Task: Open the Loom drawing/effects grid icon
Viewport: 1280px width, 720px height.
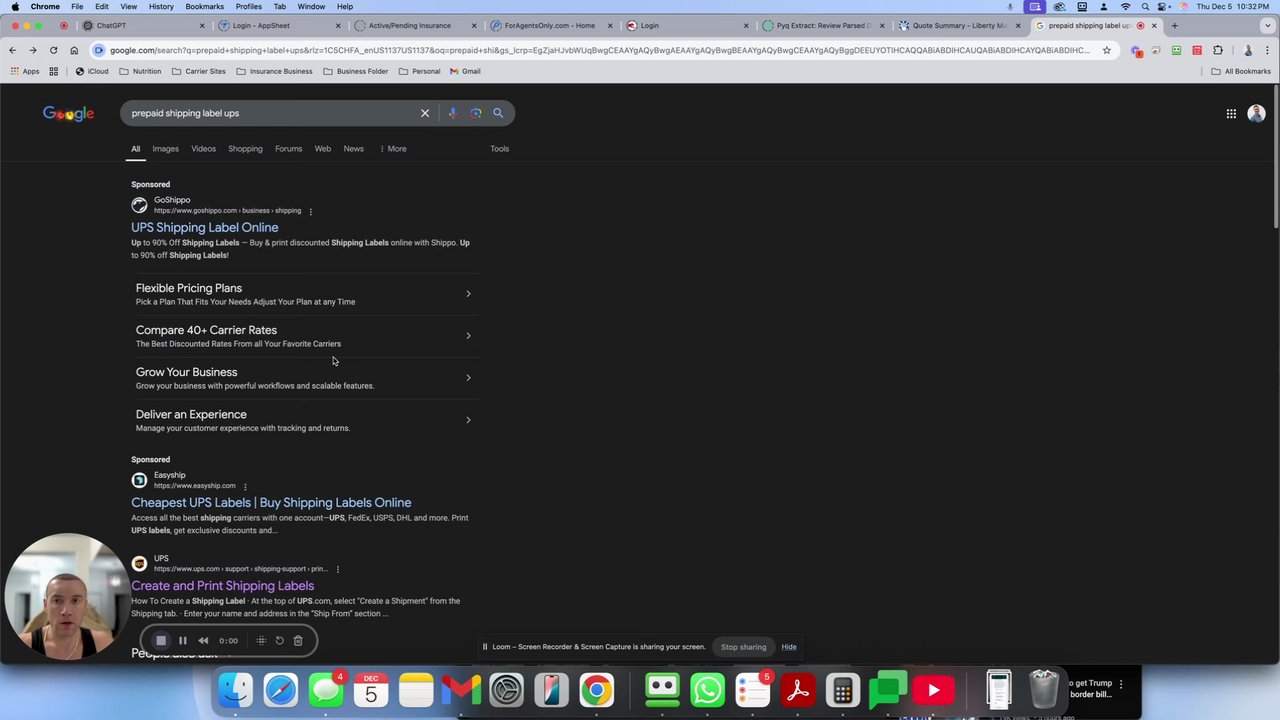Action: (261, 641)
